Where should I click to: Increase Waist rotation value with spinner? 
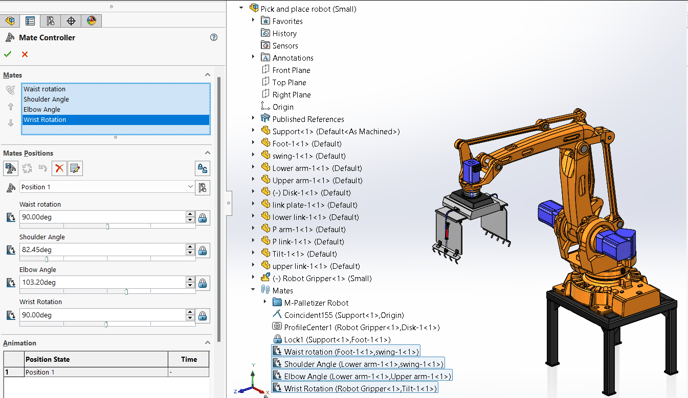[190, 214]
